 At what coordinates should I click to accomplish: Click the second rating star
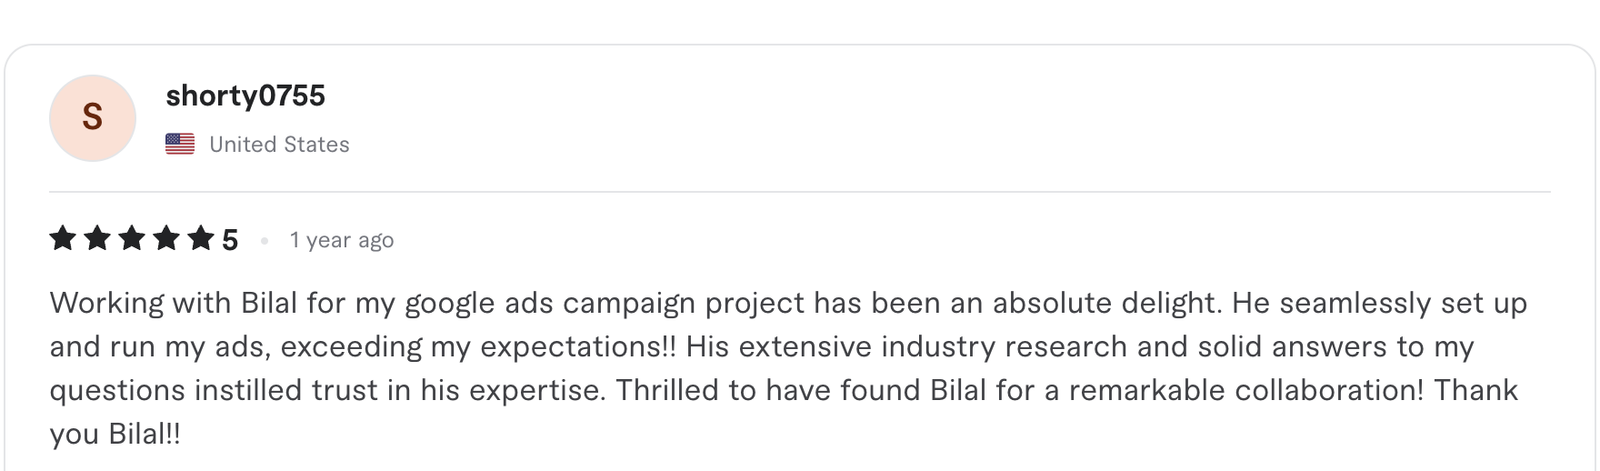[x=97, y=239]
